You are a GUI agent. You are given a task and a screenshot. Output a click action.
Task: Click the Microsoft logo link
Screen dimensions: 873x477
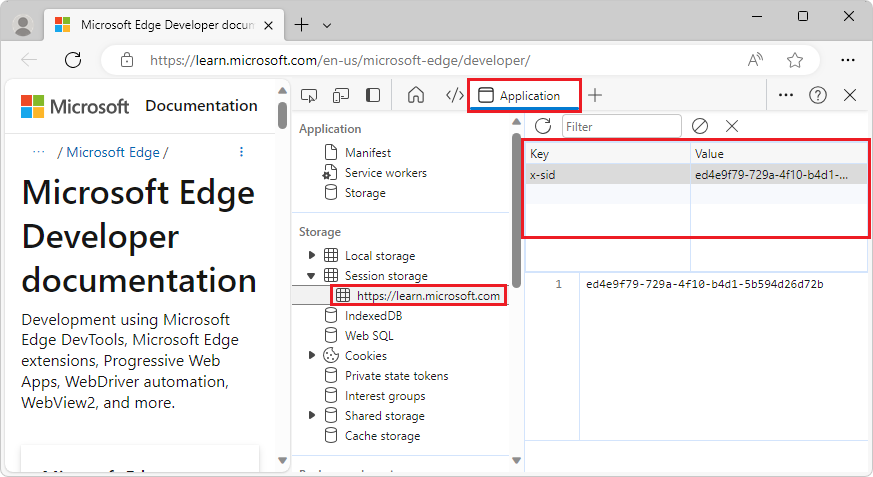(x=75, y=106)
